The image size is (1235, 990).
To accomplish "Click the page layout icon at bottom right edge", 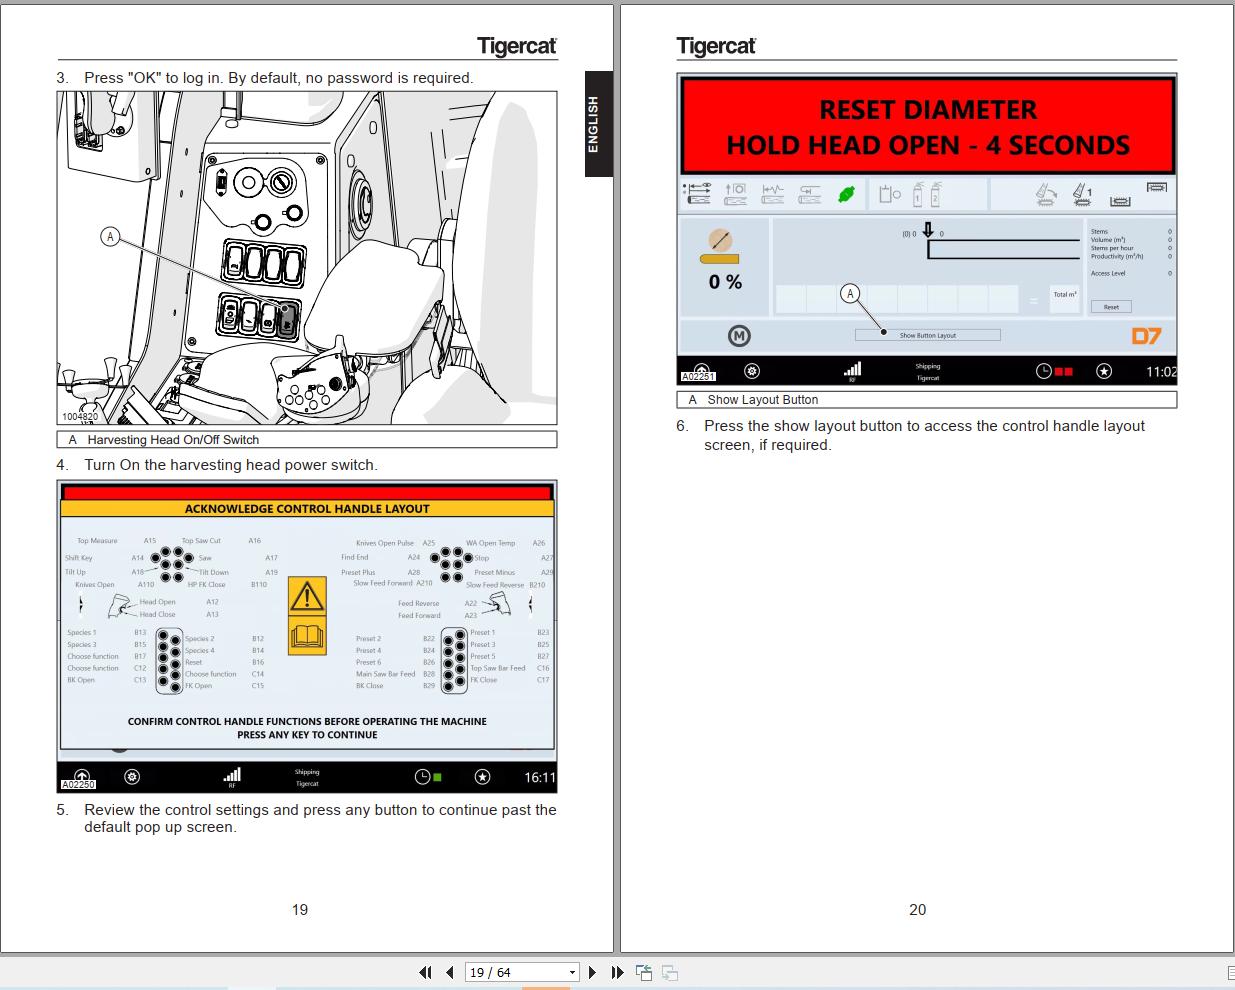I will pos(1230,972).
